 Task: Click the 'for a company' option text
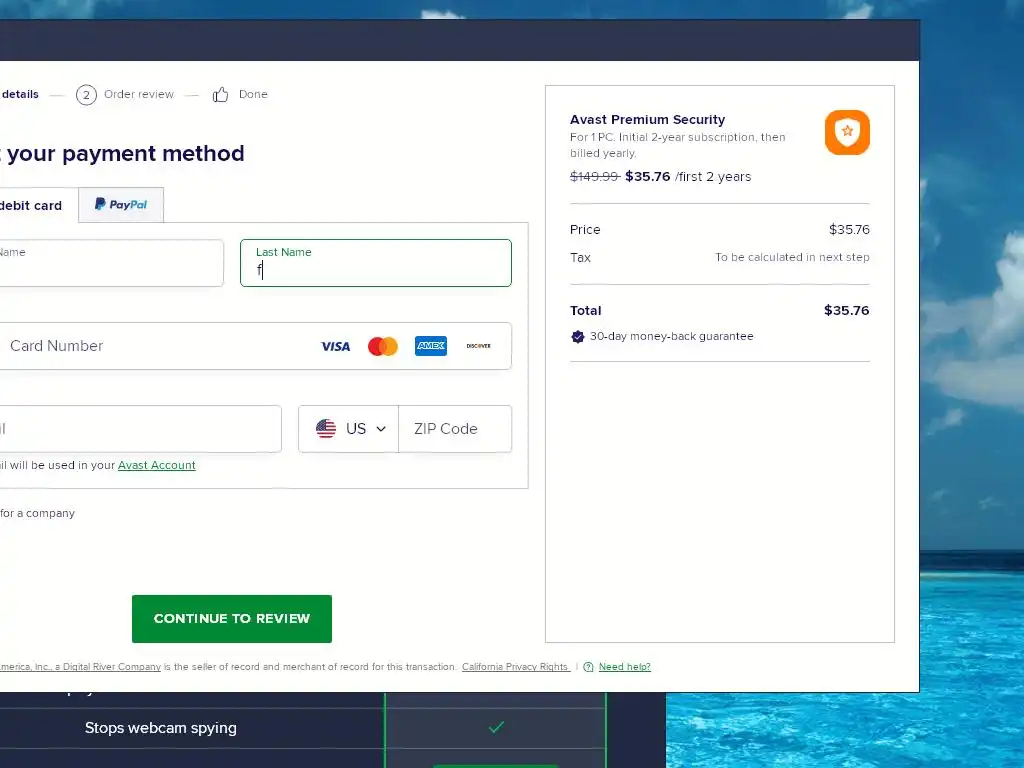coord(37,513)
